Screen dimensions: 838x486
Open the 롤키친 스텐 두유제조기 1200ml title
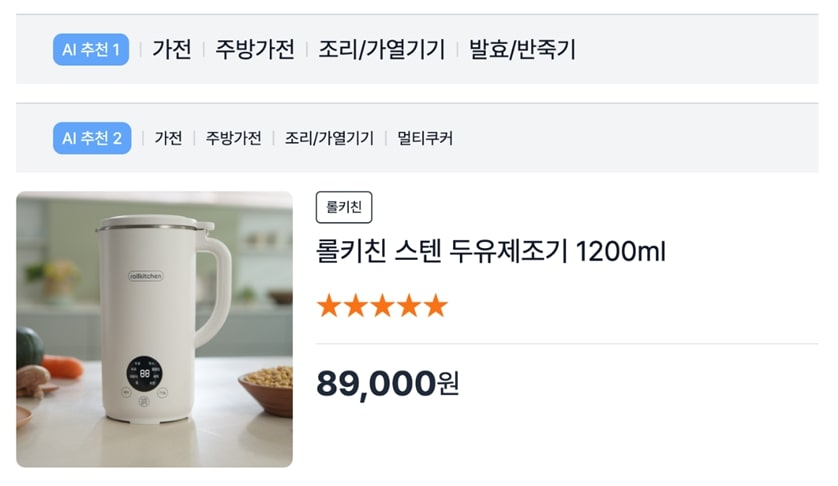tap(490, 251)
